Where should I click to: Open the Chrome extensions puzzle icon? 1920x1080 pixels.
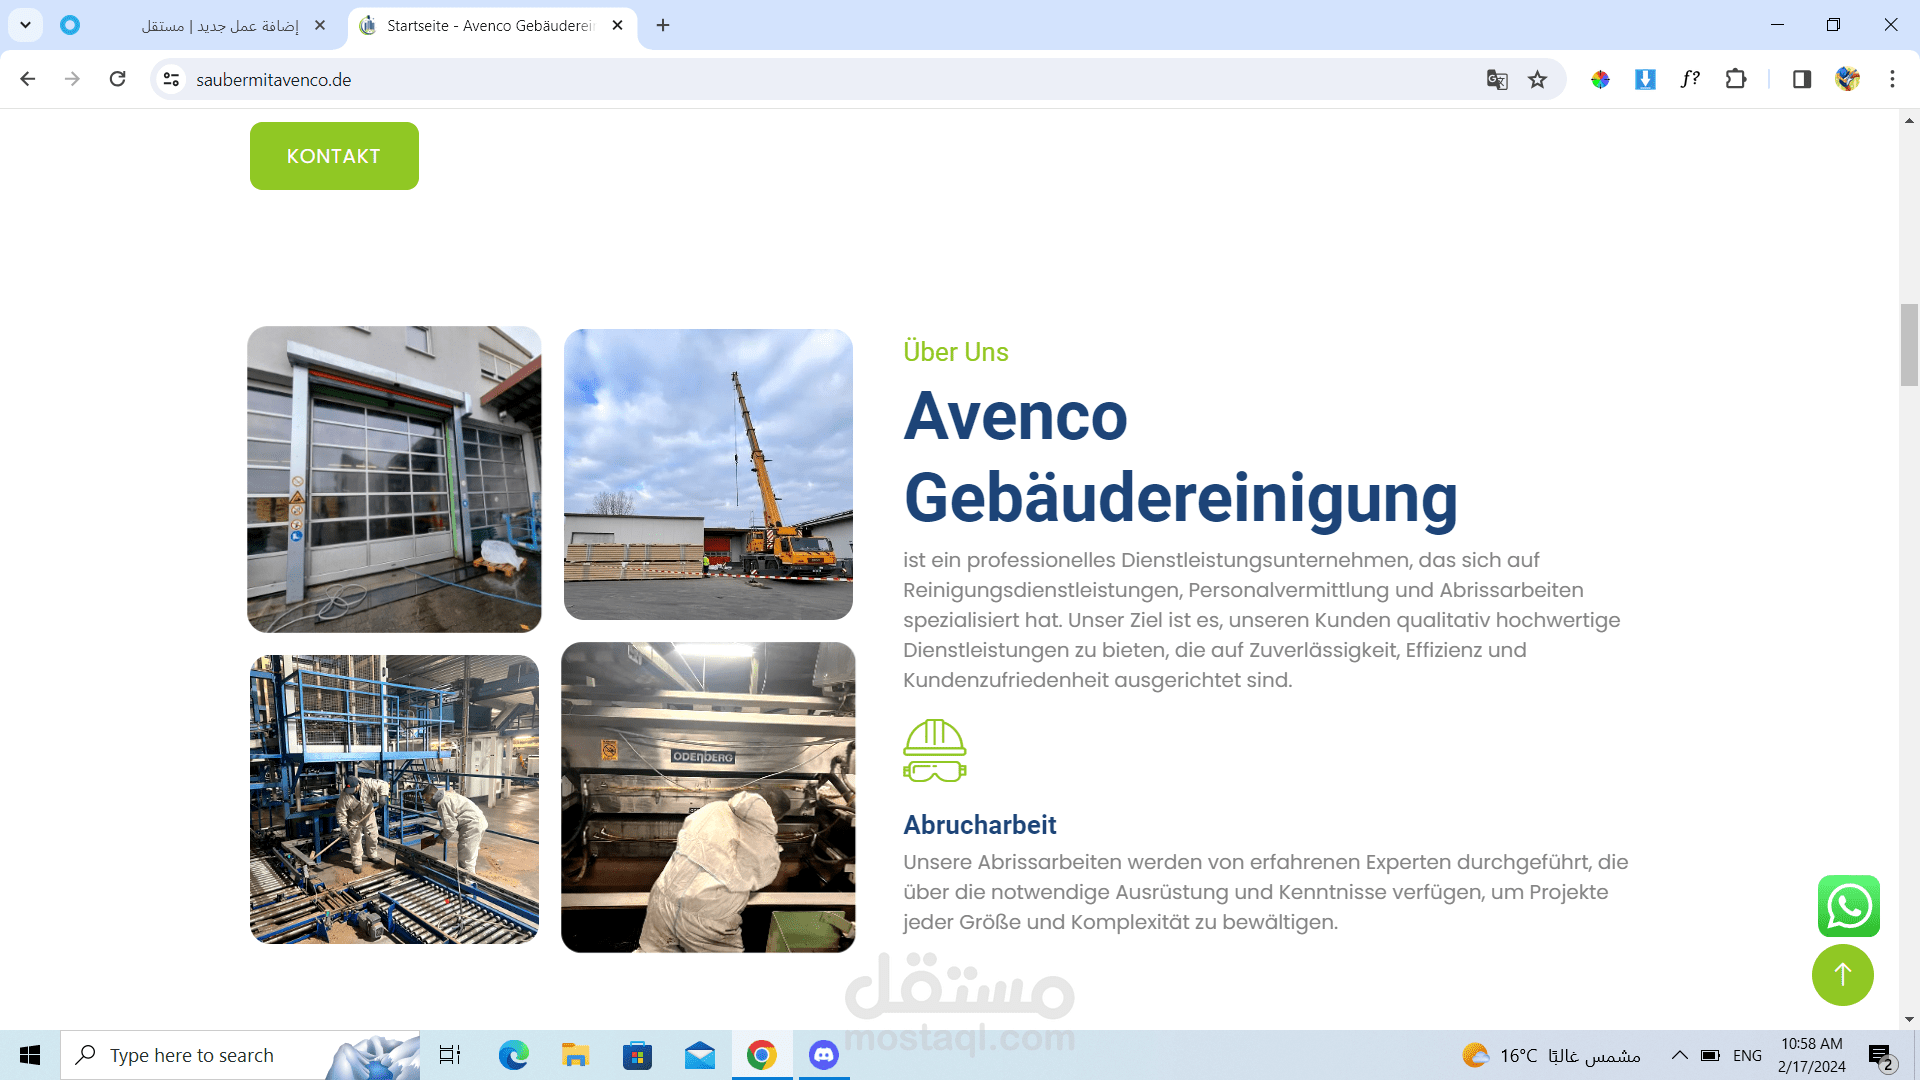coord(1736,79)
